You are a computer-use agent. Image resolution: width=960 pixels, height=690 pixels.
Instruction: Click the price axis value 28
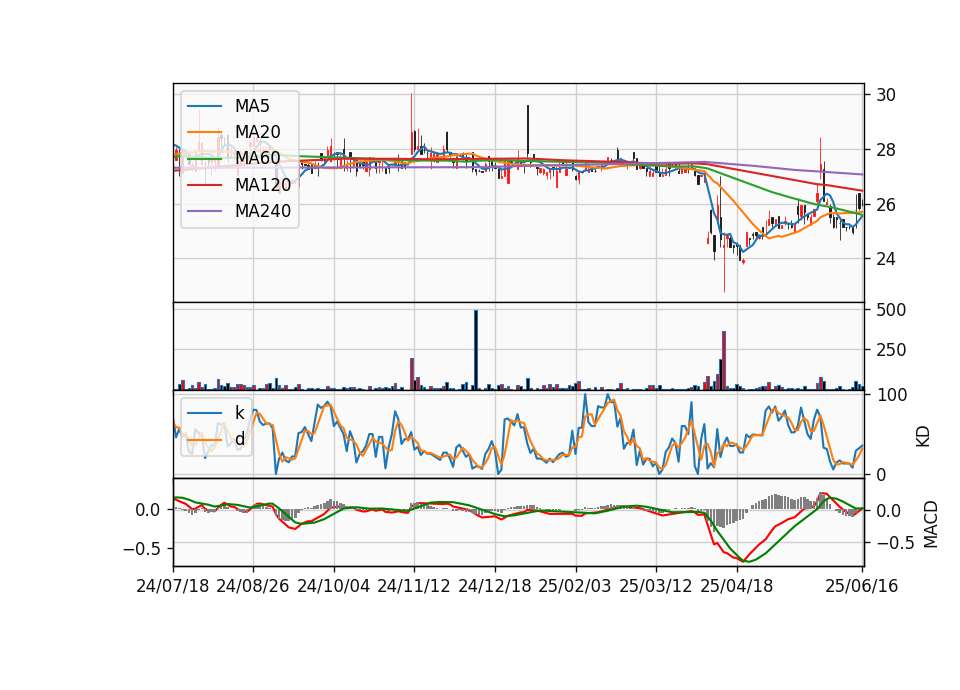[x=886, y=150]
